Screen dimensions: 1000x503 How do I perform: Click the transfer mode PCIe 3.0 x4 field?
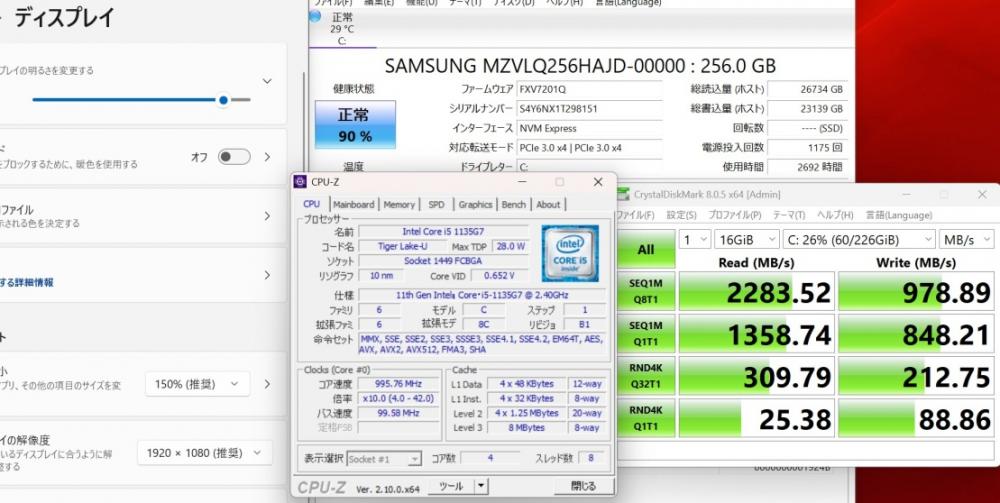coord(589,148)
